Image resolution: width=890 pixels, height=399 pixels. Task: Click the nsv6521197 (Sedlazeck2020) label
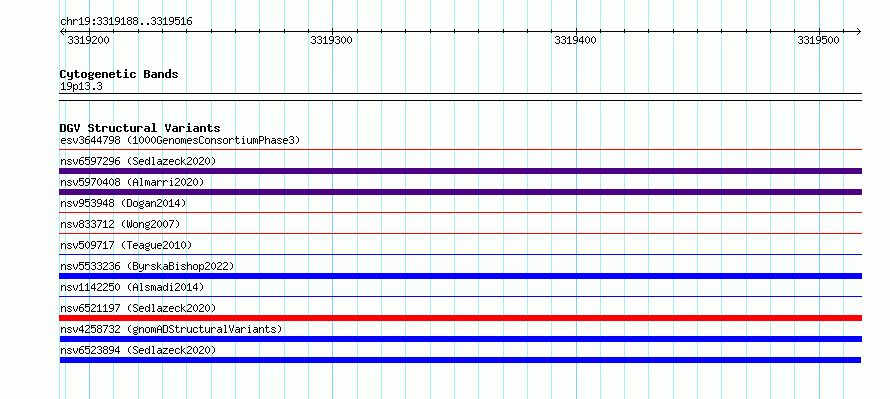click(x=138, y=308)
